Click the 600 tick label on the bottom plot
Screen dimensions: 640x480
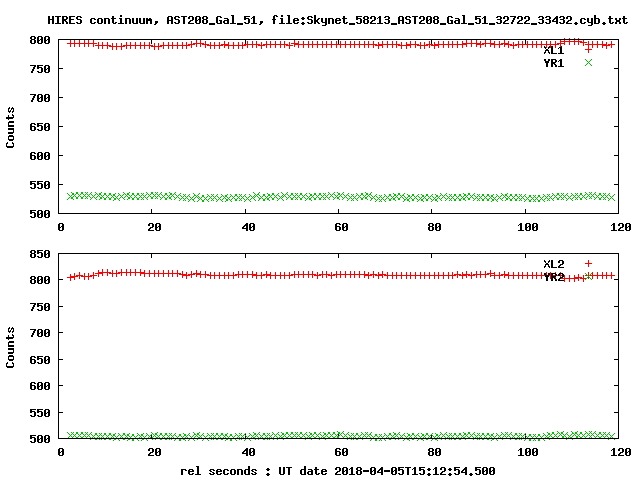click(40, 386)
